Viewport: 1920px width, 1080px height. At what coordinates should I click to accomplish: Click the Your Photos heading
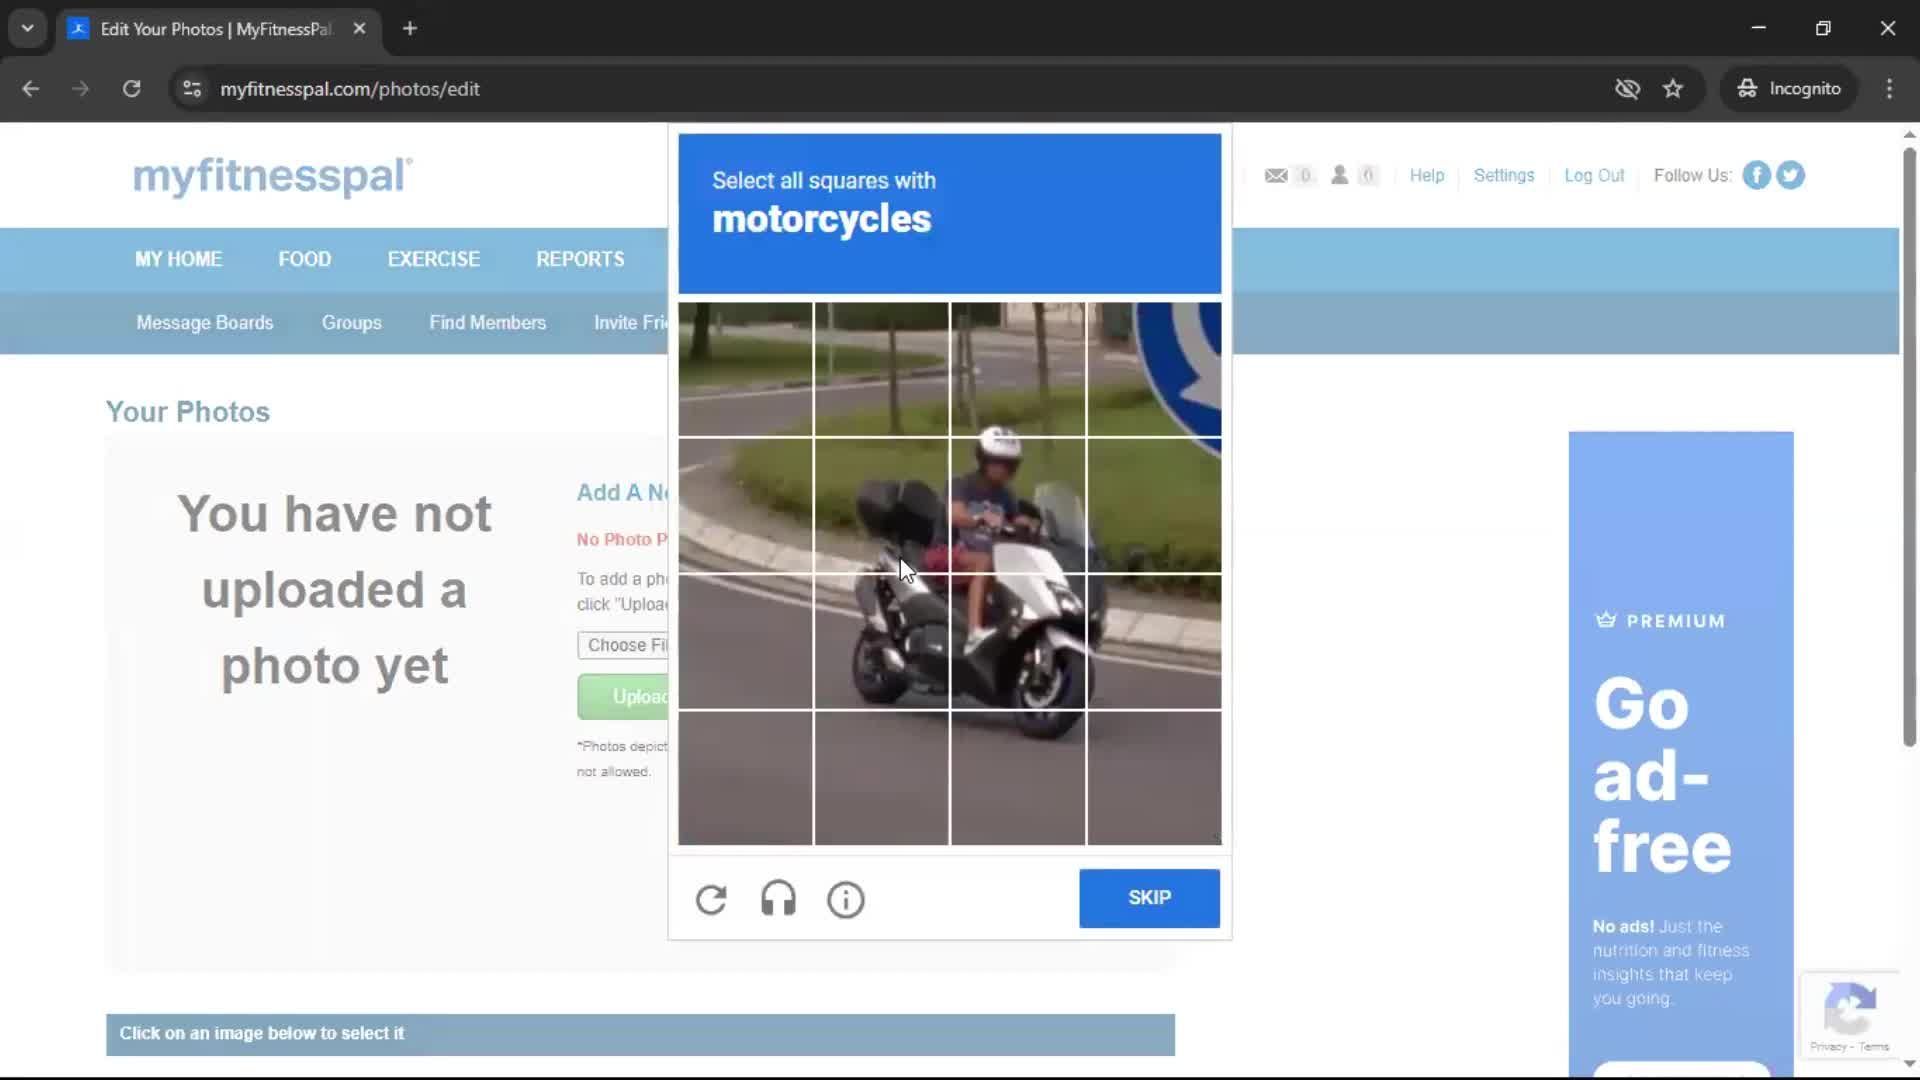pyautogui.click(x=188, y=412)
